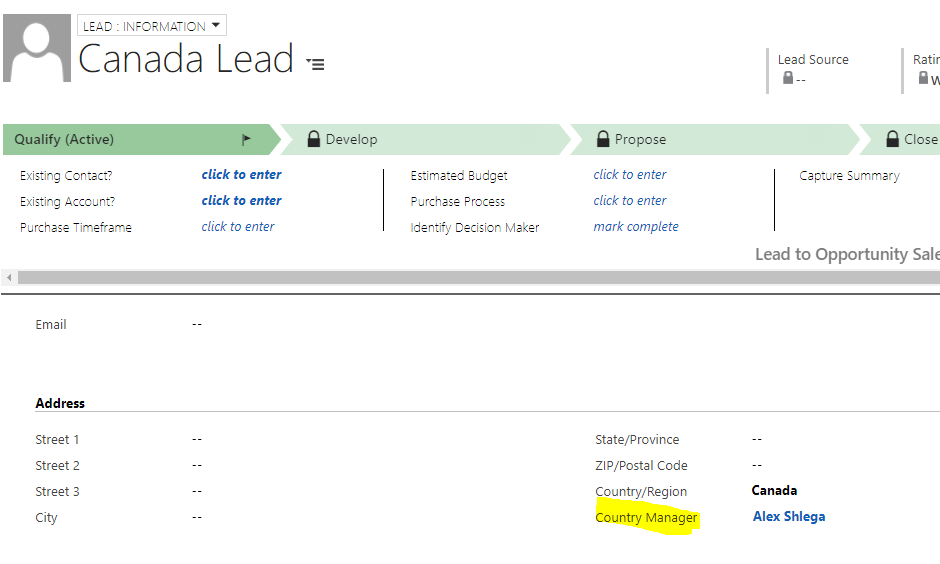Click to enter Purchase Timeframe
The image size is (940, 564).
pos(237,227)
